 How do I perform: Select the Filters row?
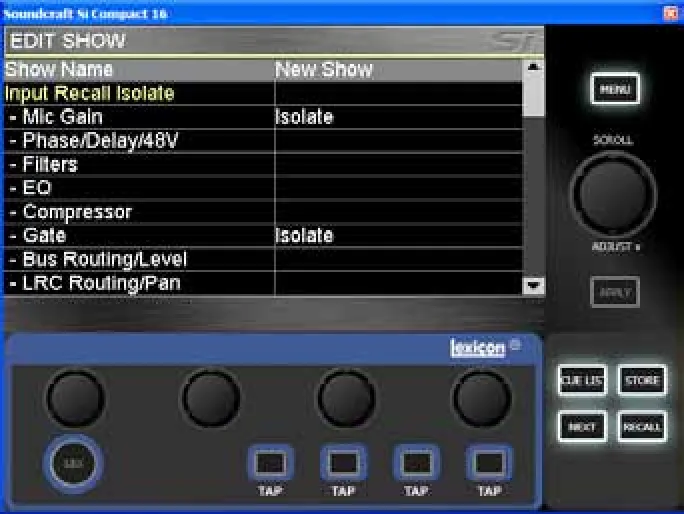coord(263,164)
